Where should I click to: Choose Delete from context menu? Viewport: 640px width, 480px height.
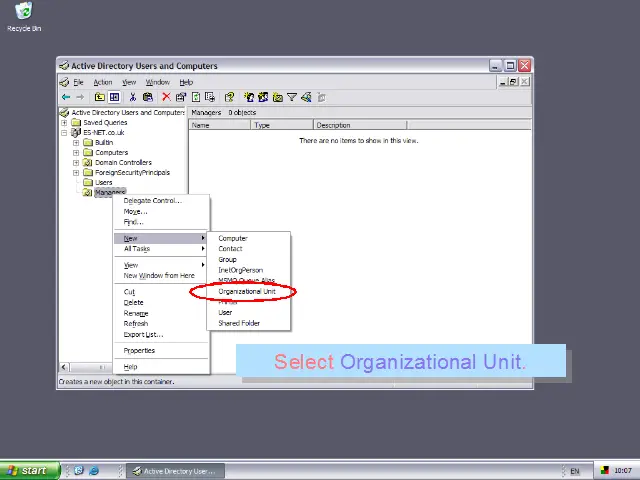click(x=161, y=302)
